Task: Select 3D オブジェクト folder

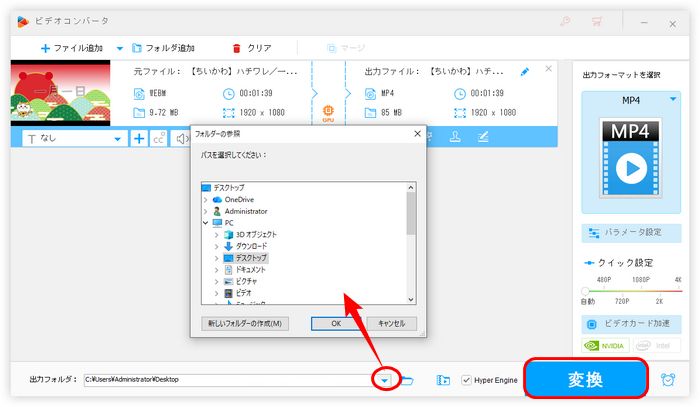Action: (x=256, y=234)
